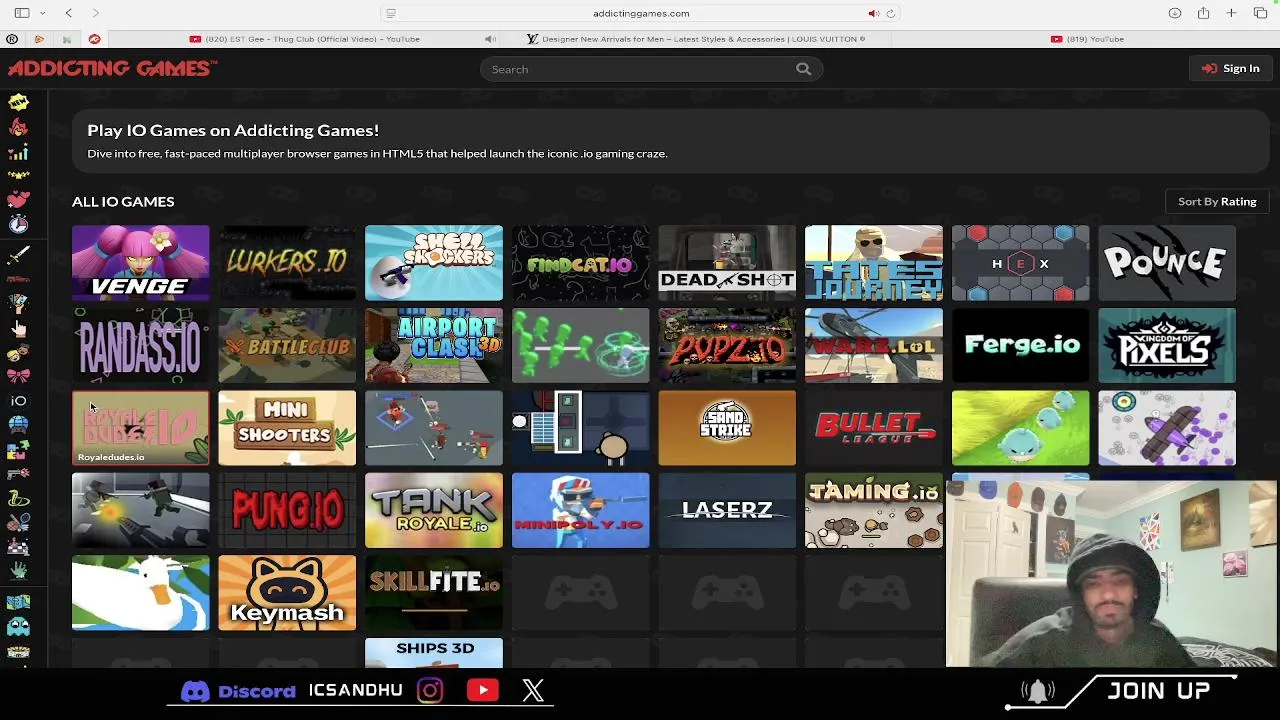Open the Laserz game thumbnail
1280x720 pixels.
pos(727,511)
